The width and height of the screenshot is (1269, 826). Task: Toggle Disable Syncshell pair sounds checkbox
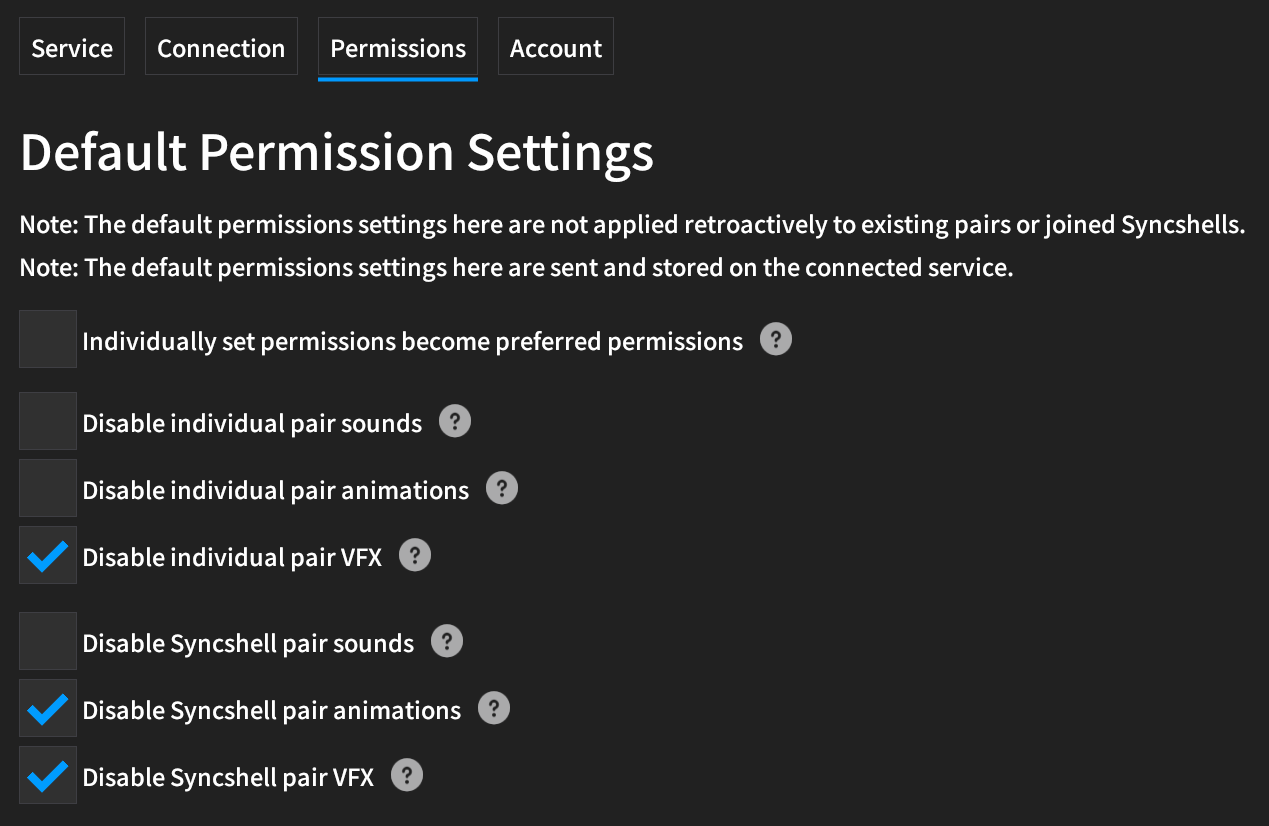tap(48, 641)
